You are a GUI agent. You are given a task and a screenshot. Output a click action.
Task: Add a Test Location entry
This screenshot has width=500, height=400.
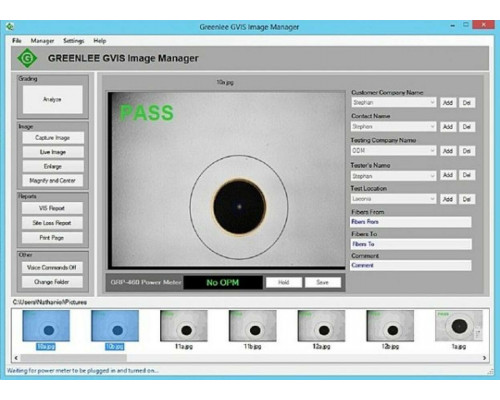(x=448, y=199)
